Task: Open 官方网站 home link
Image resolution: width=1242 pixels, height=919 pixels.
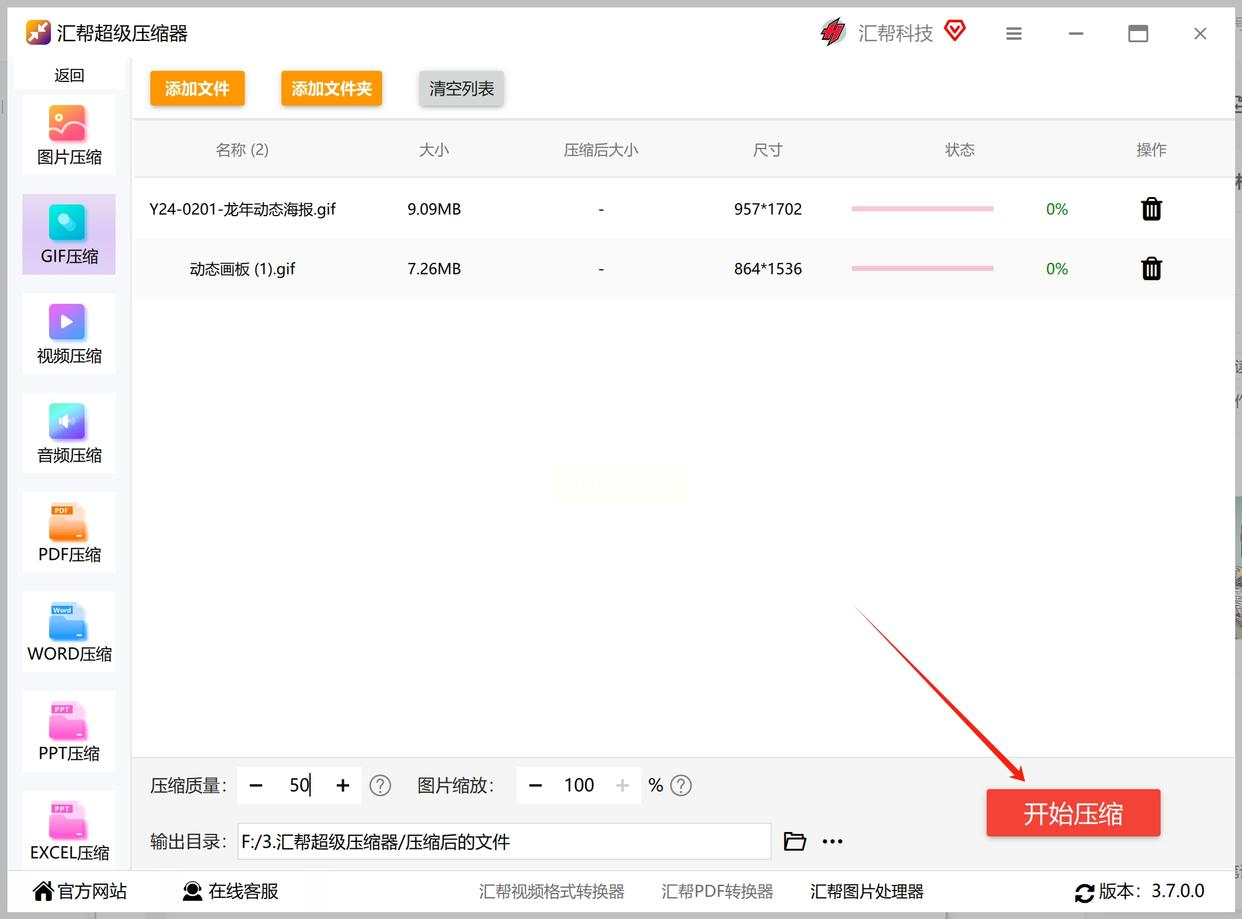Action: [x=80, y=891]
